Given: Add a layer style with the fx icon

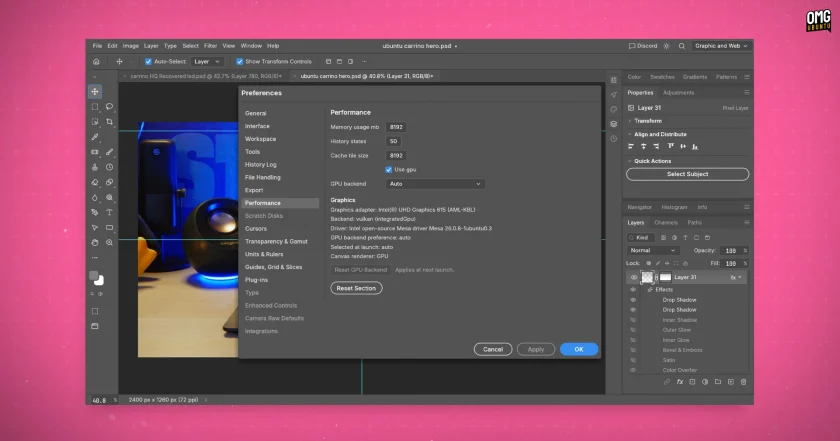Looking at the screenshot, I should [x=680, y=382].
